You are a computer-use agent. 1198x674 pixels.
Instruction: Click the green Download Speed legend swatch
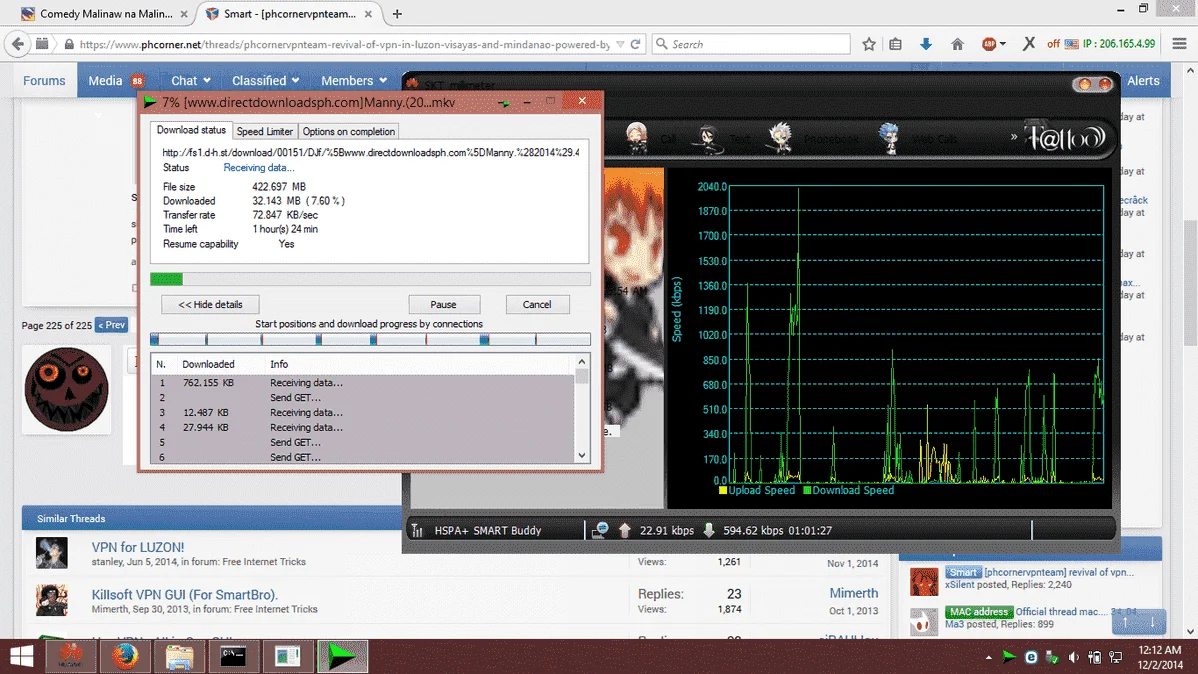coord(807,491)
